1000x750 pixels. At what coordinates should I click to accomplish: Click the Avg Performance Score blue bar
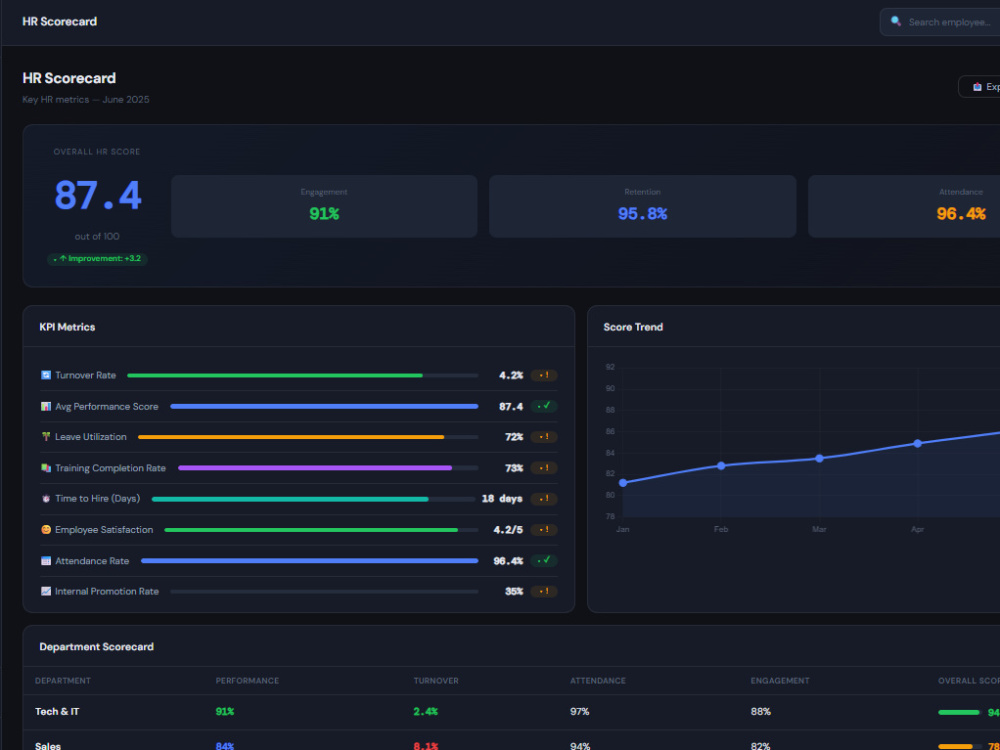[324, 406]
